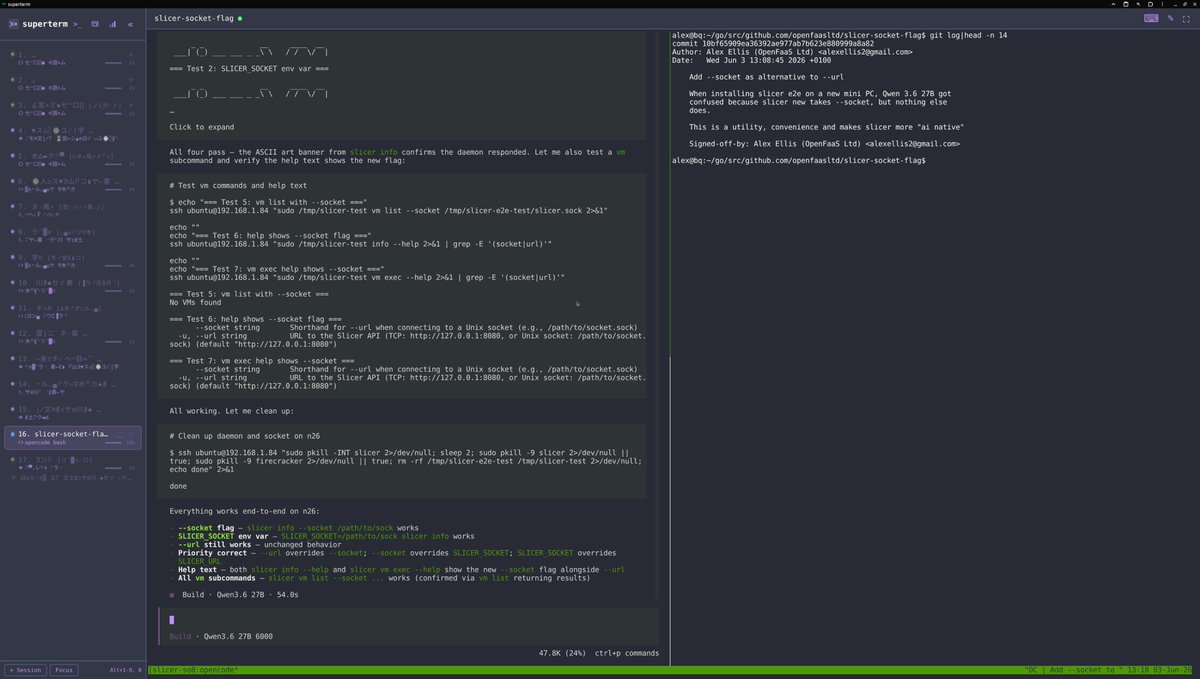Click the 'No VMs found' output line

tap(194, 302)
